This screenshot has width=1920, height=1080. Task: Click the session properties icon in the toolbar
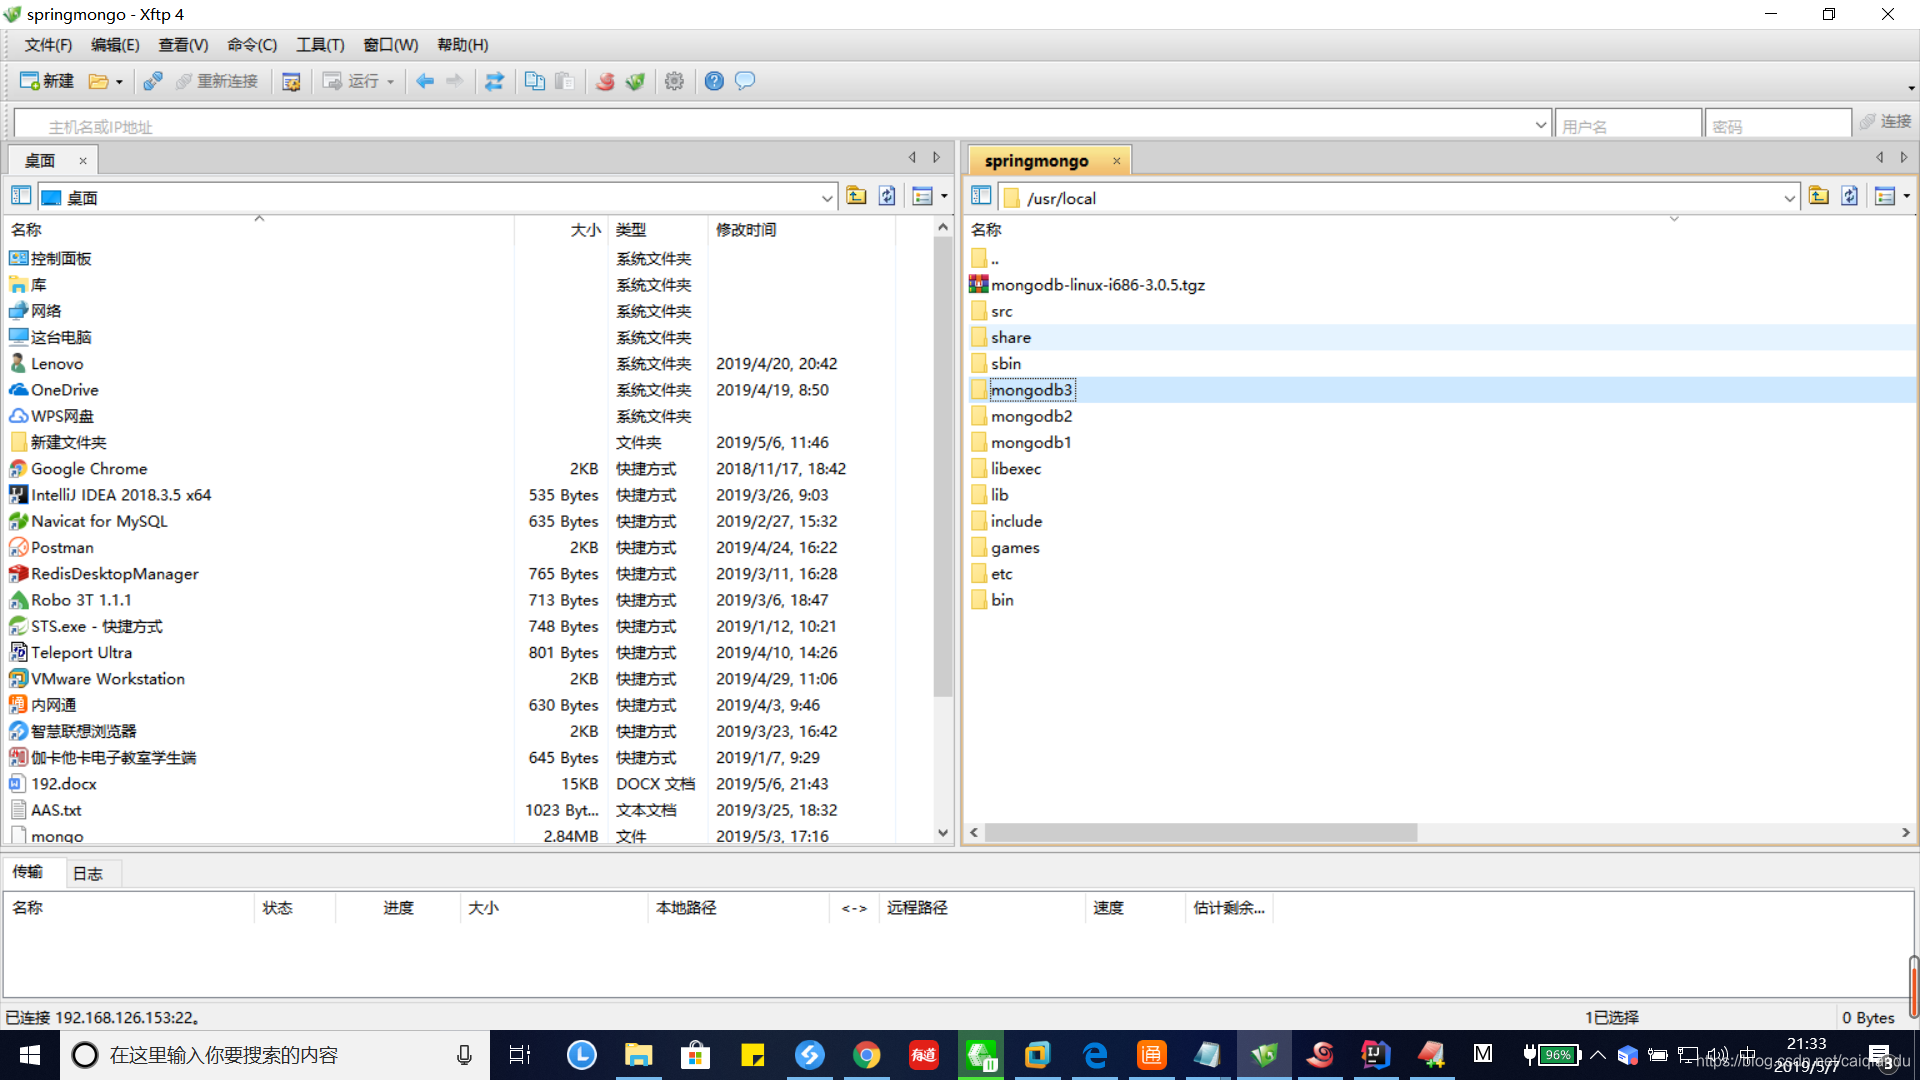[x=291, y=81]
